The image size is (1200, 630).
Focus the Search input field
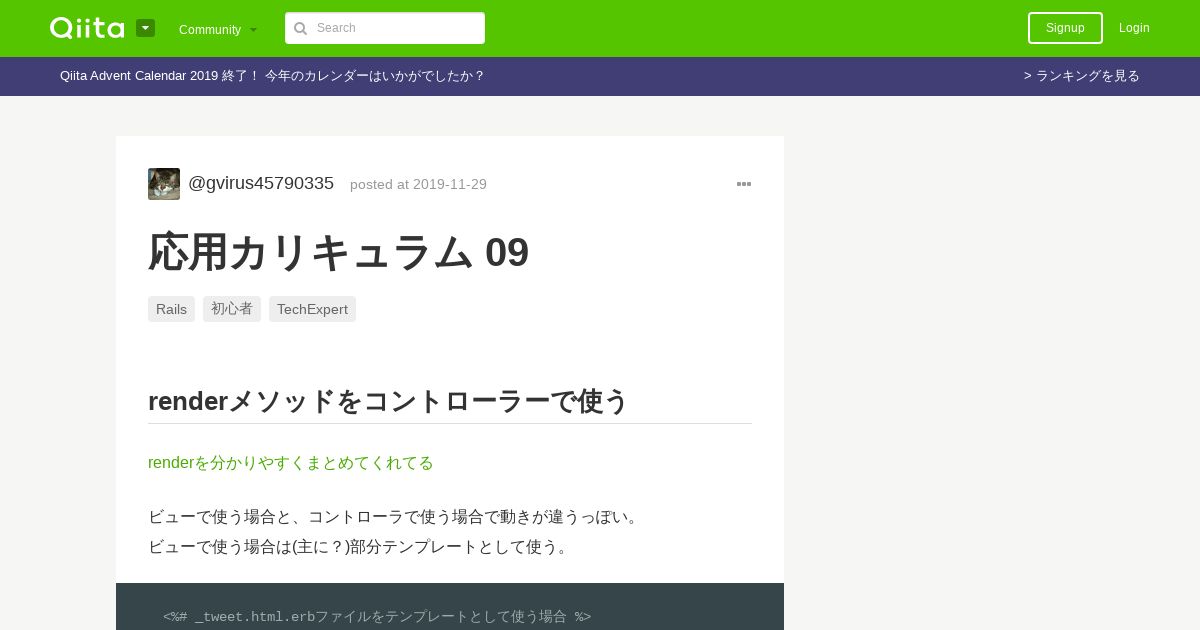coord(385,28)
